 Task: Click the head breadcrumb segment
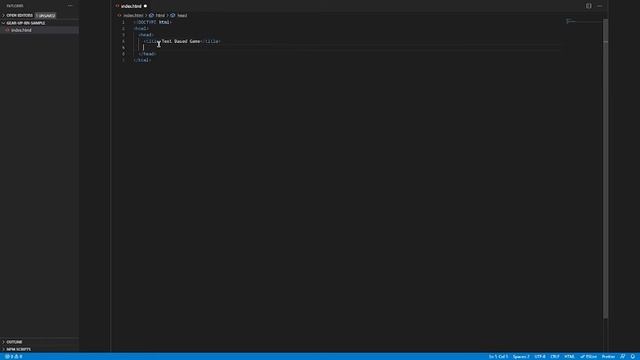click(x=182, y=16)
